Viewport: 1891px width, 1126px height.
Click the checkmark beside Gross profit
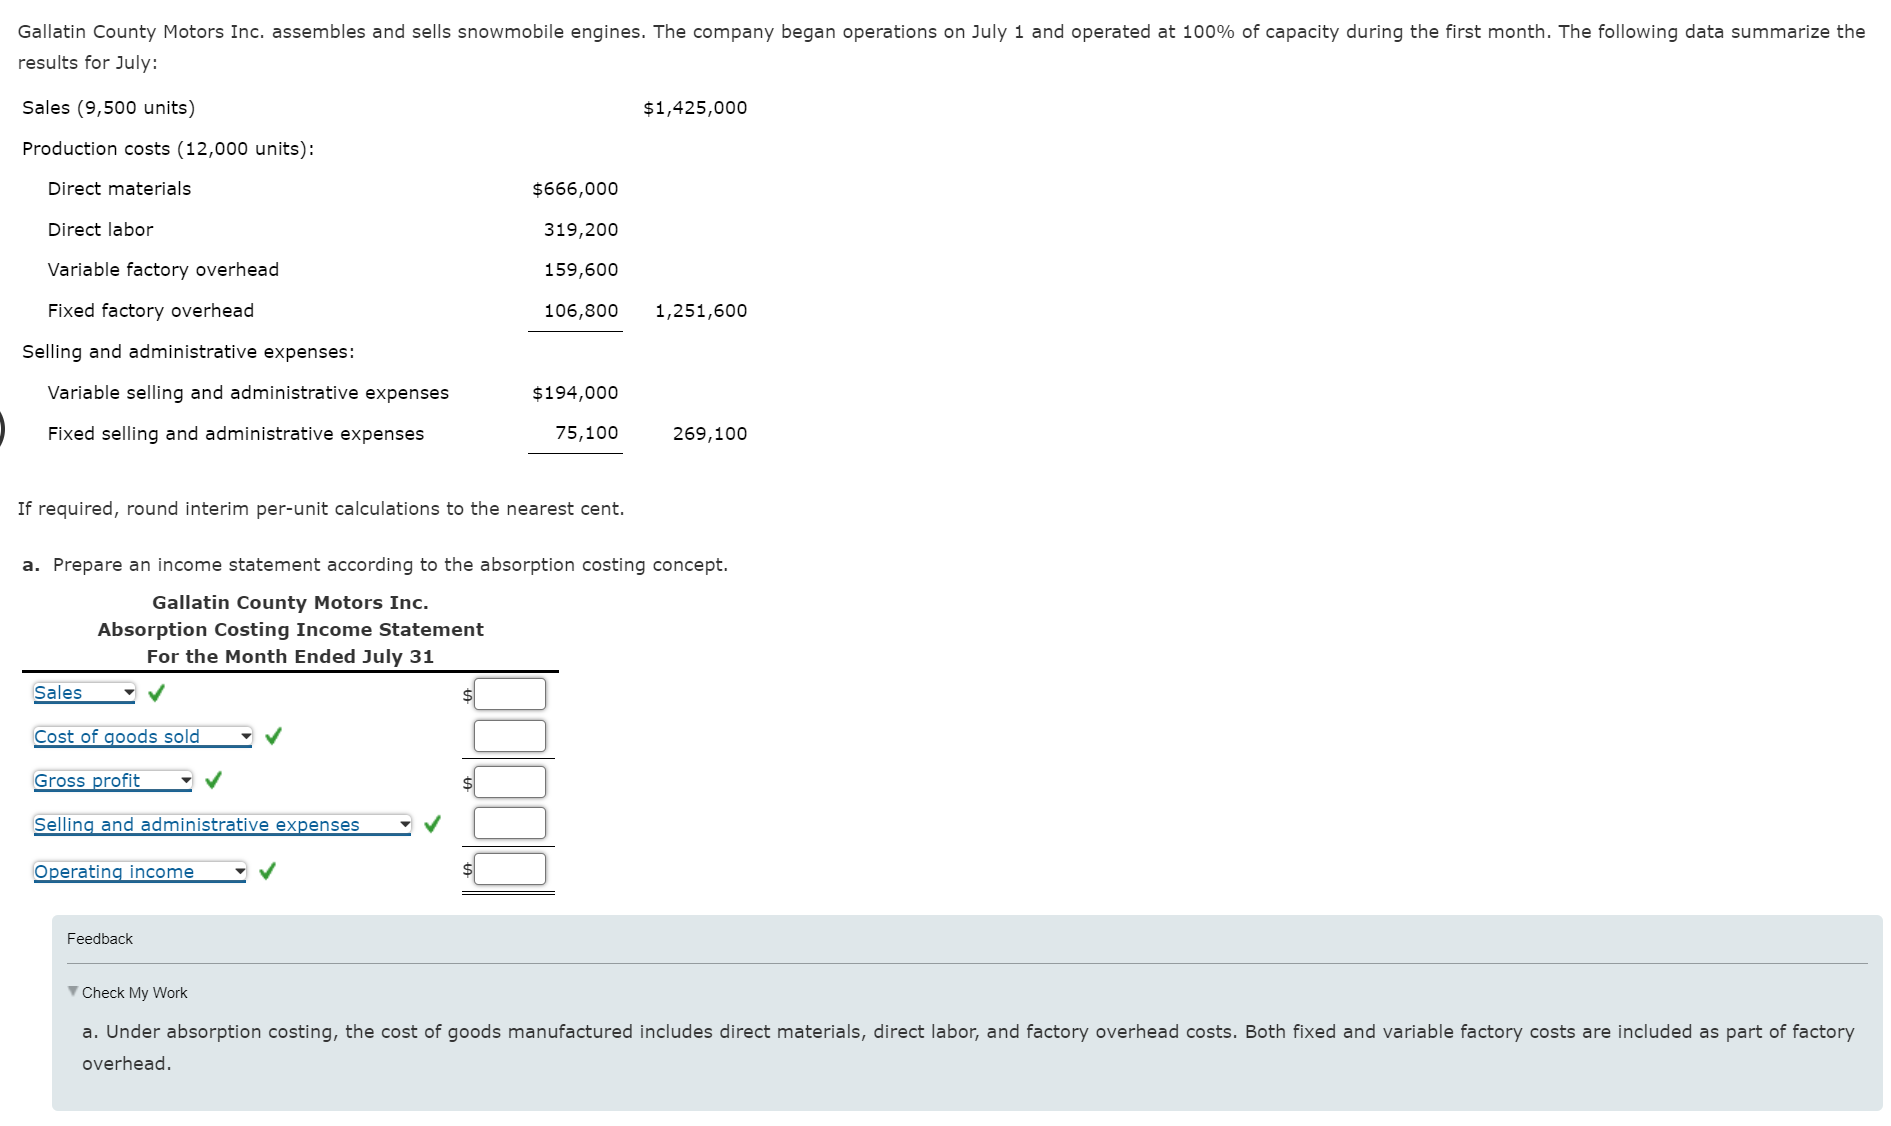pyautogui.click(x=213, y=780)
